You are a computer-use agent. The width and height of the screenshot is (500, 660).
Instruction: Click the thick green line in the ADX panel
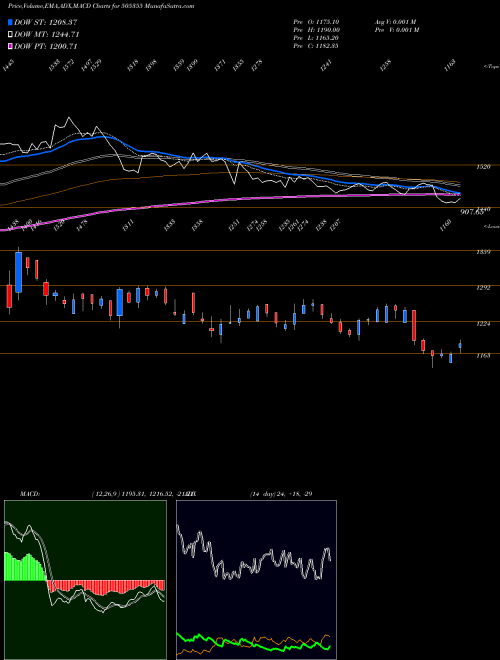pos(253,642)
